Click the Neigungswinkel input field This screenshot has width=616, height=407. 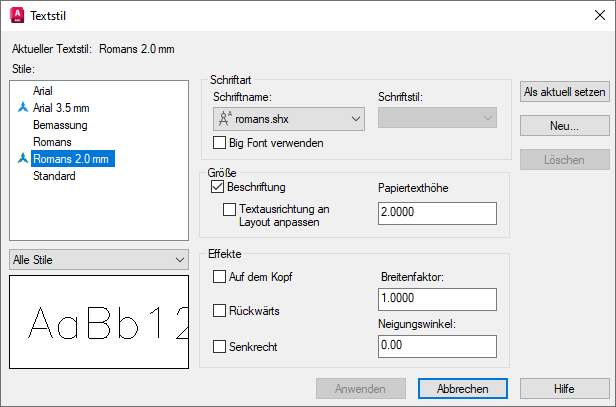[437, 346]
